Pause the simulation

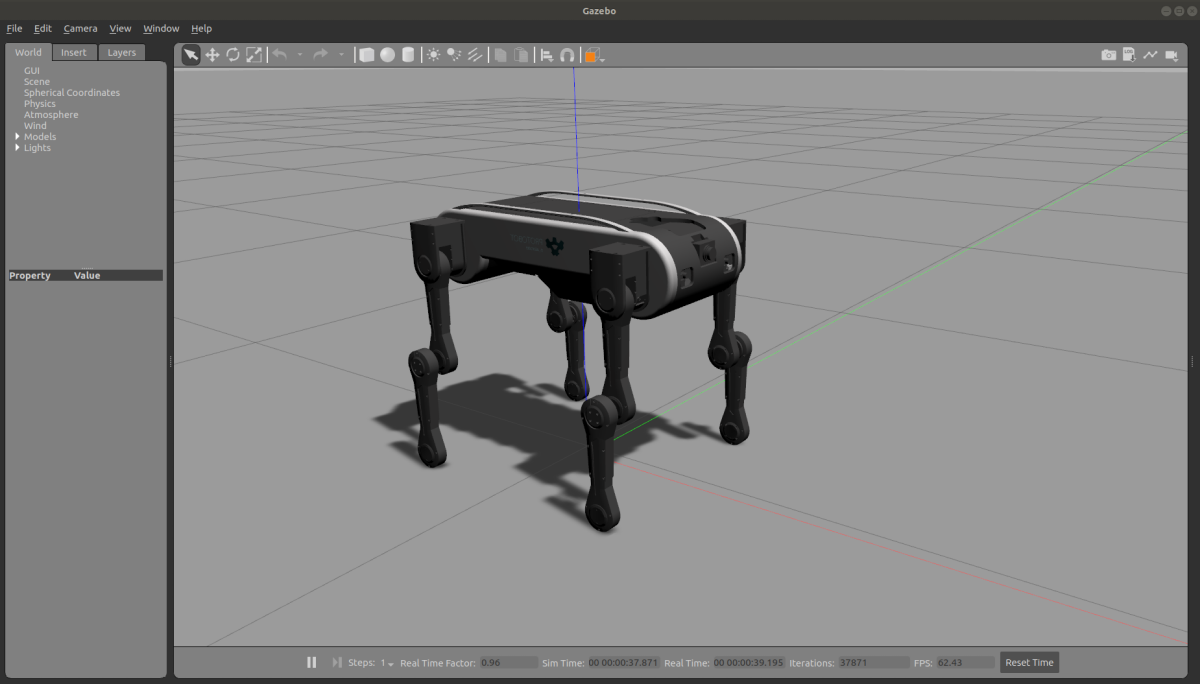coord(311,662)
